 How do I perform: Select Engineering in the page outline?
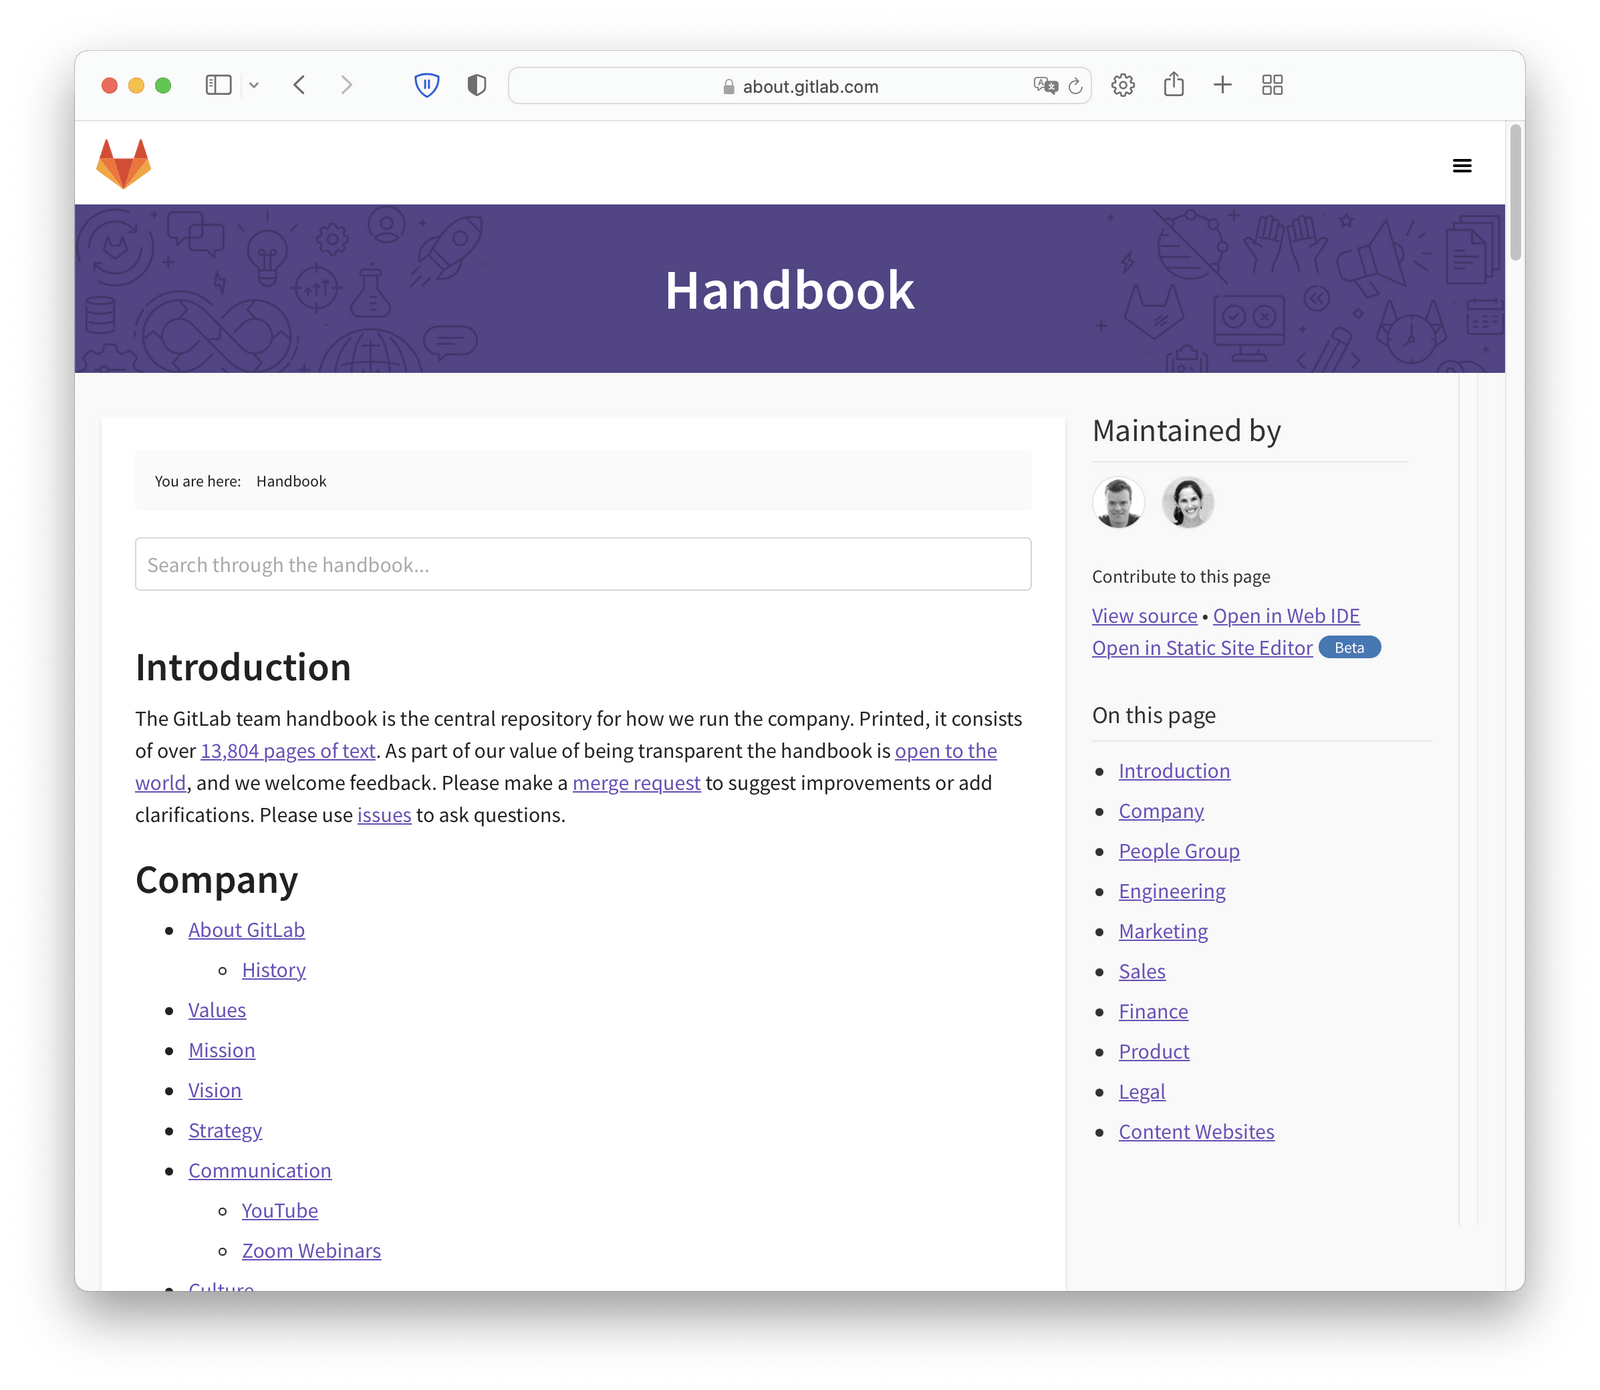tap(1172, 890)
